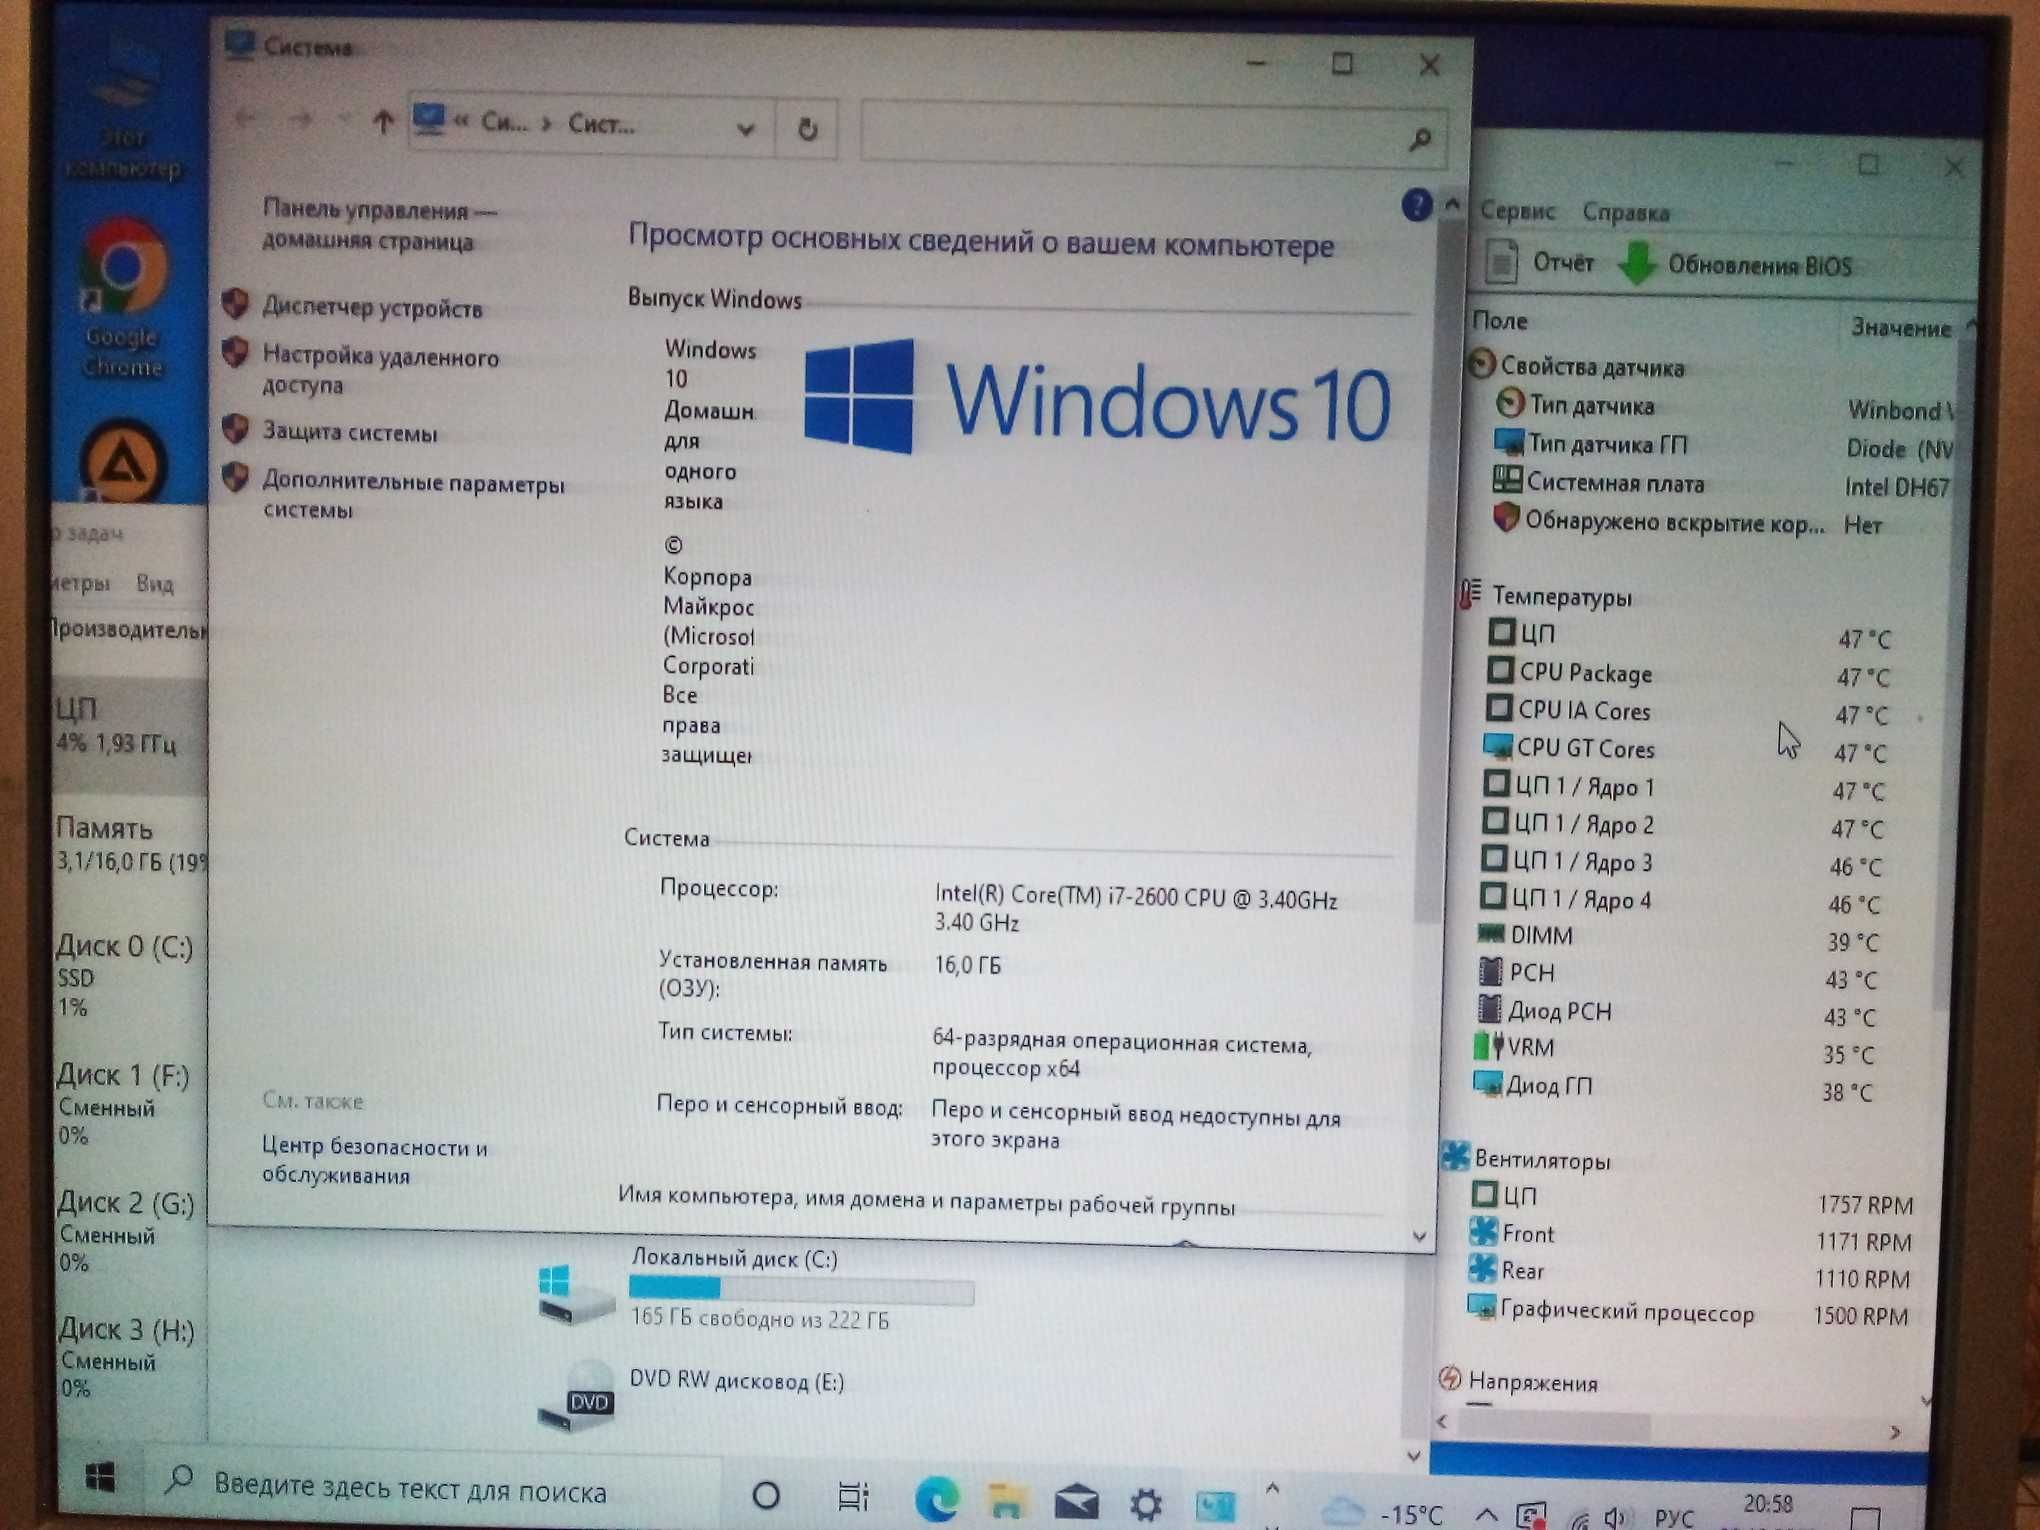
Task: Click the forward arrow in System window
Action: [x=300, y=120]
